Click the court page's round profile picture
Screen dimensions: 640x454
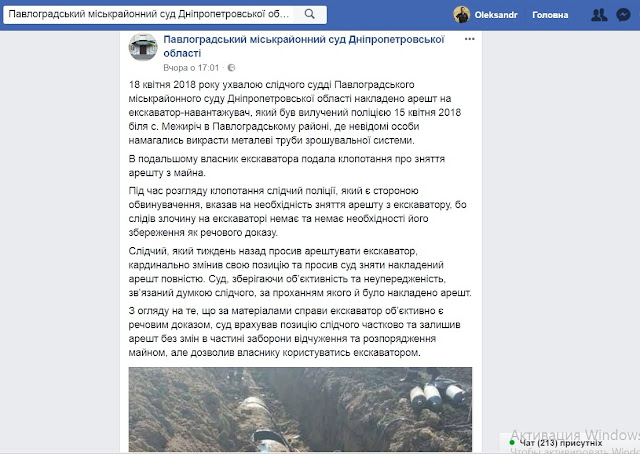[x=143, y=47]
